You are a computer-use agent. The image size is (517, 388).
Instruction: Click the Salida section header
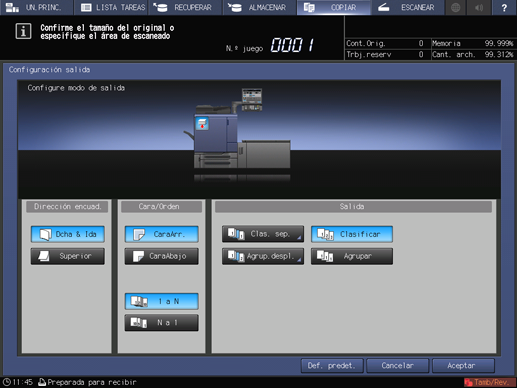(x=353, y=207)
